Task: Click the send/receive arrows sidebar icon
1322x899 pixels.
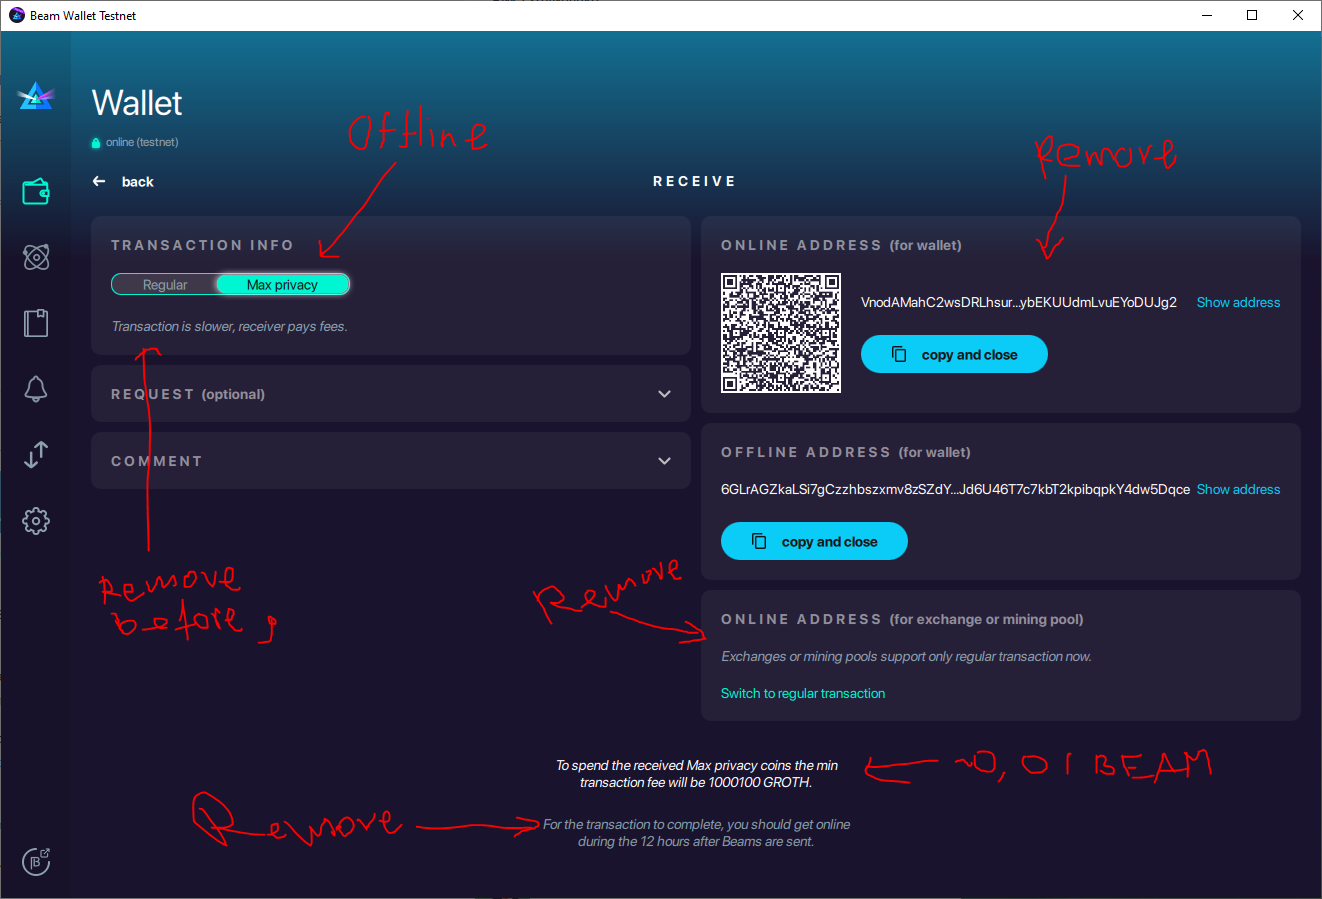Action: point(36,455)
